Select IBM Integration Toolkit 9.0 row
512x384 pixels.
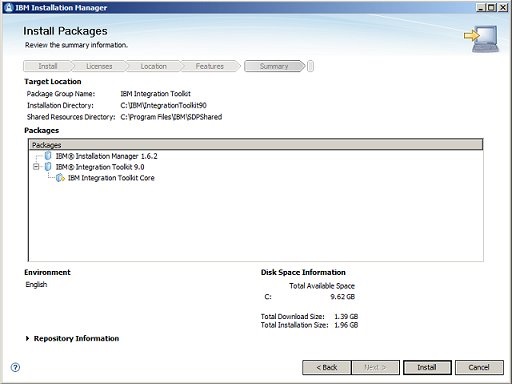pyautogui.click(x=100, y=167)
